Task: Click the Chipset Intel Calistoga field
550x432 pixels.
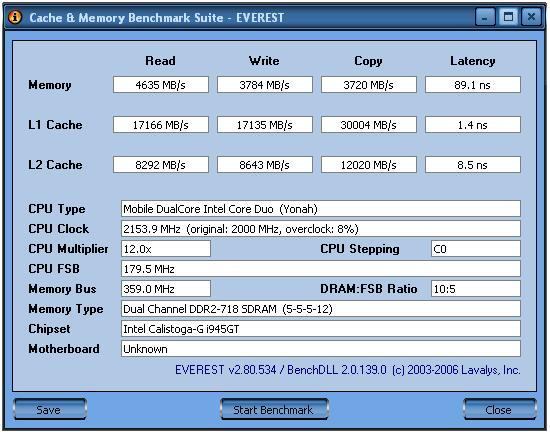Action: 321,329
